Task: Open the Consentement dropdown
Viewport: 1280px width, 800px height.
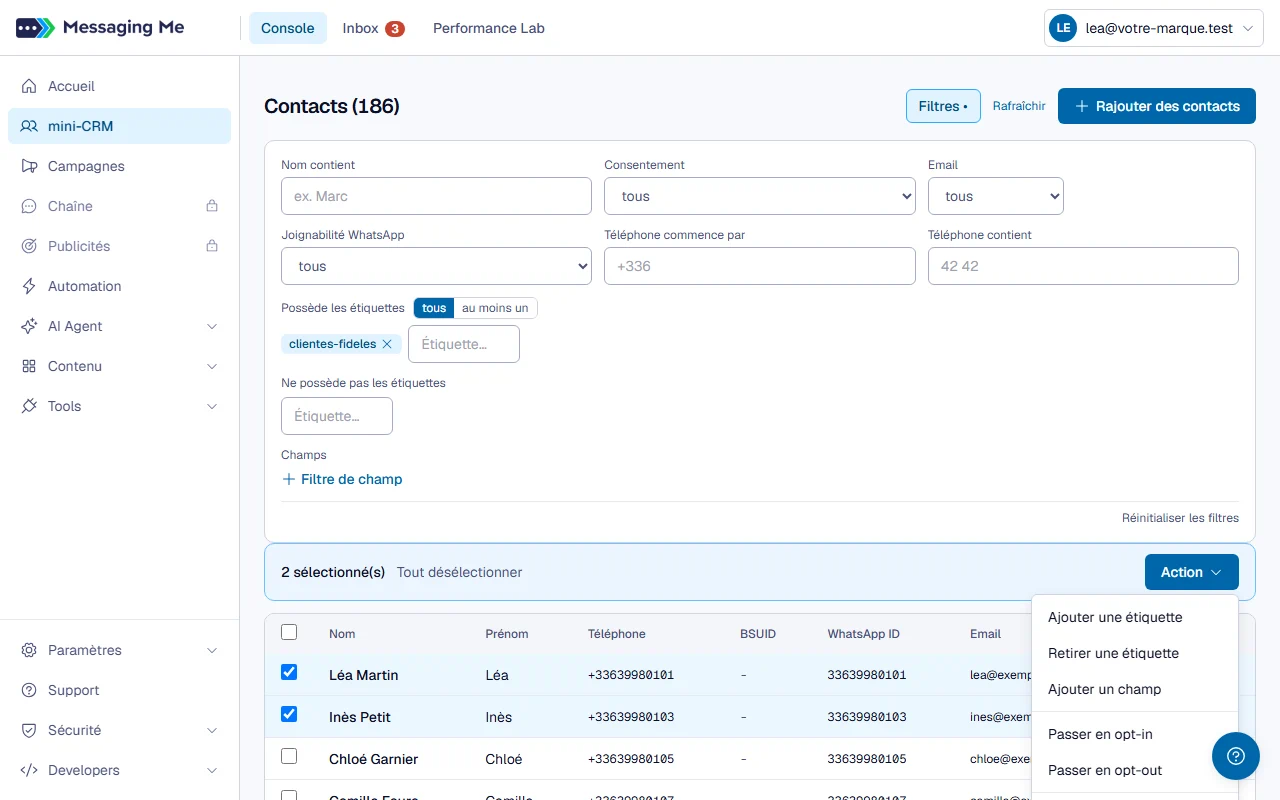Action: pos(760,196)
